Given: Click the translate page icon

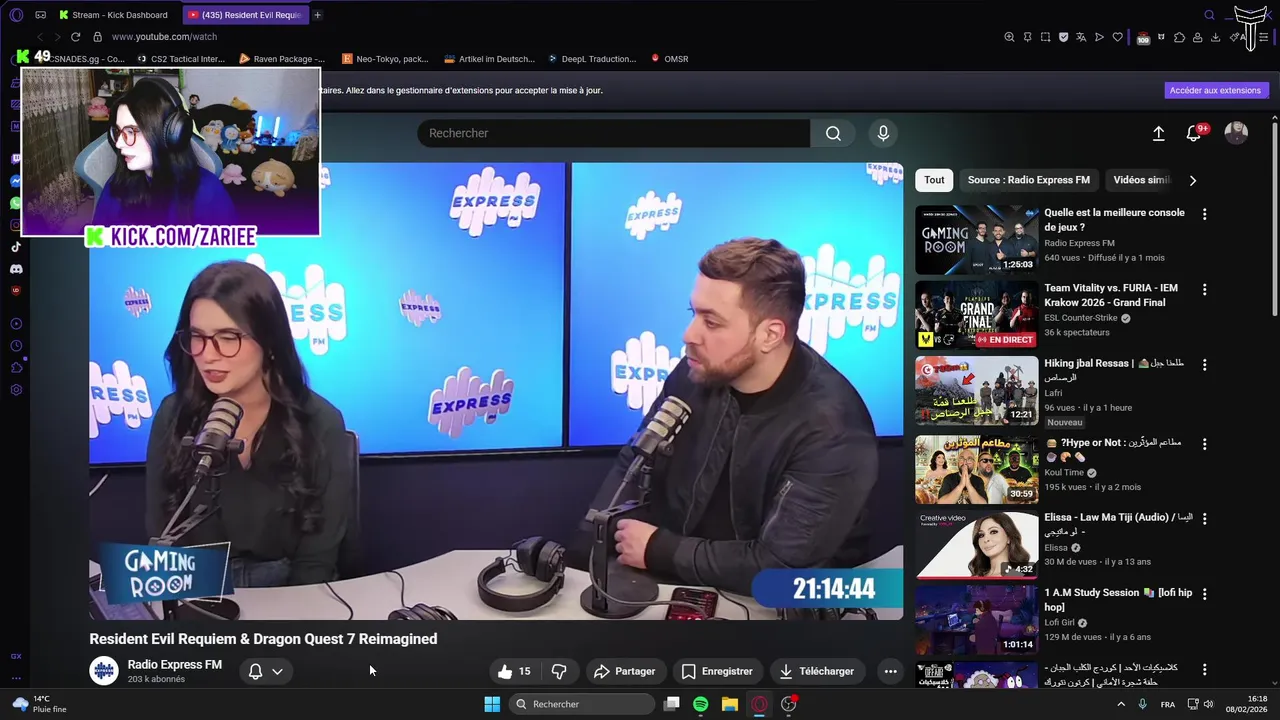Looking at the screenshot, I should [x=1081, y=37].
